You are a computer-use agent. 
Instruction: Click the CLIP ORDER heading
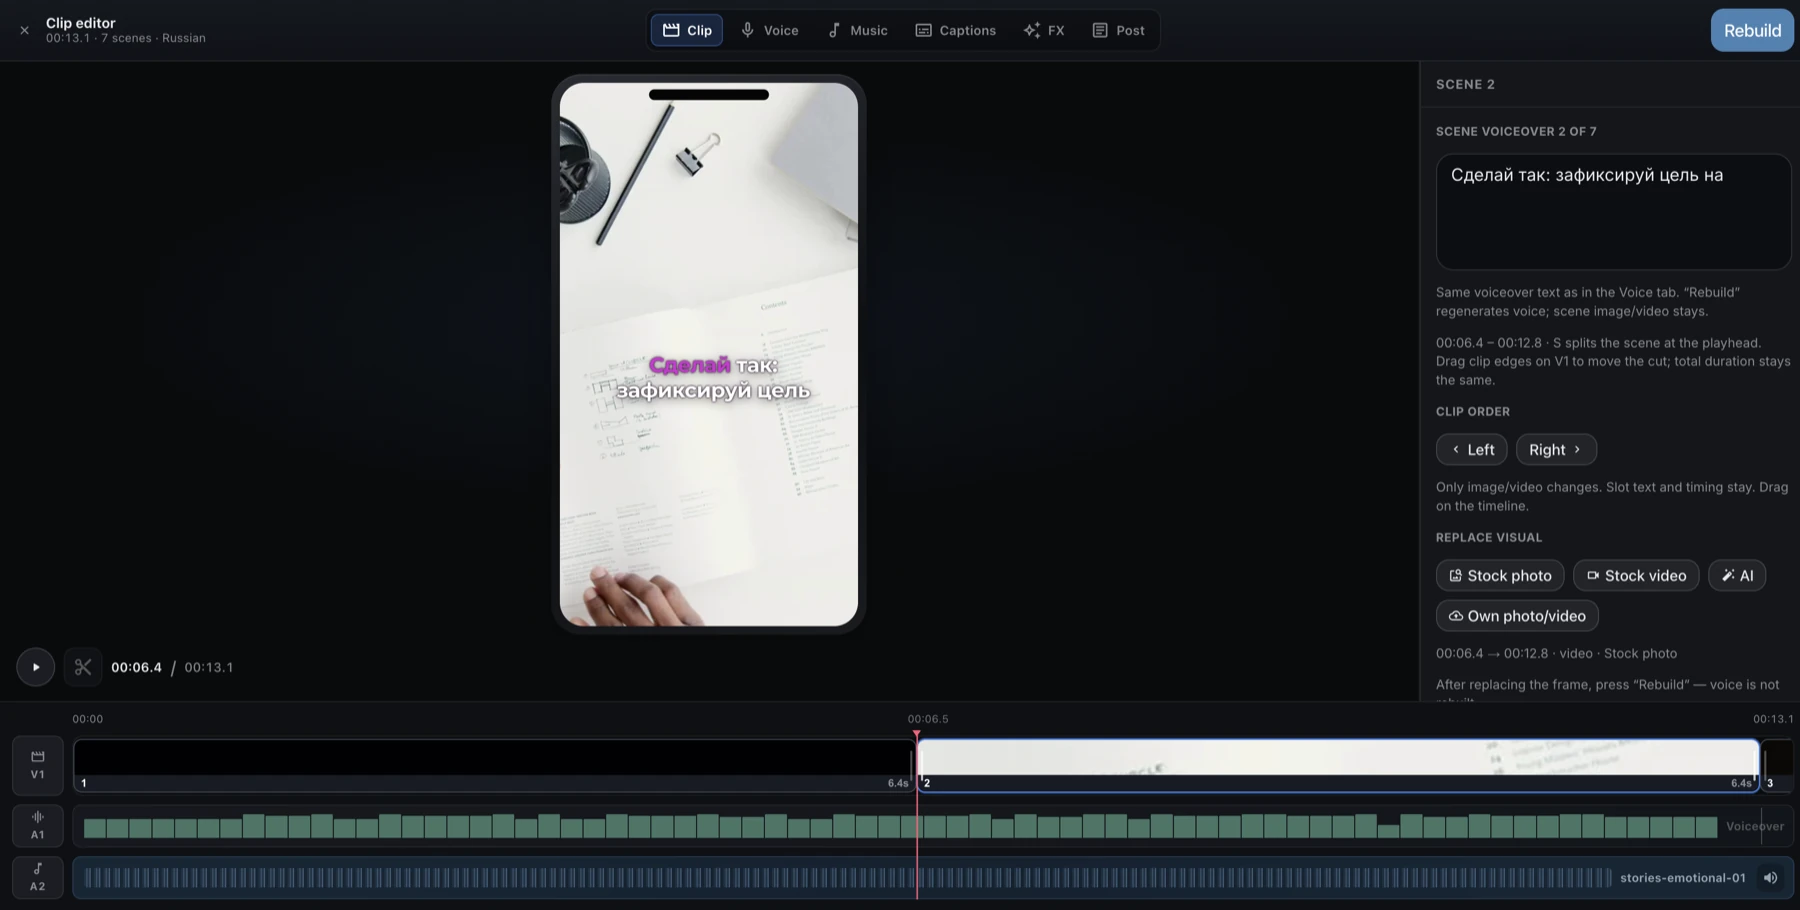pyautogui.click(x=1473, y=411)
